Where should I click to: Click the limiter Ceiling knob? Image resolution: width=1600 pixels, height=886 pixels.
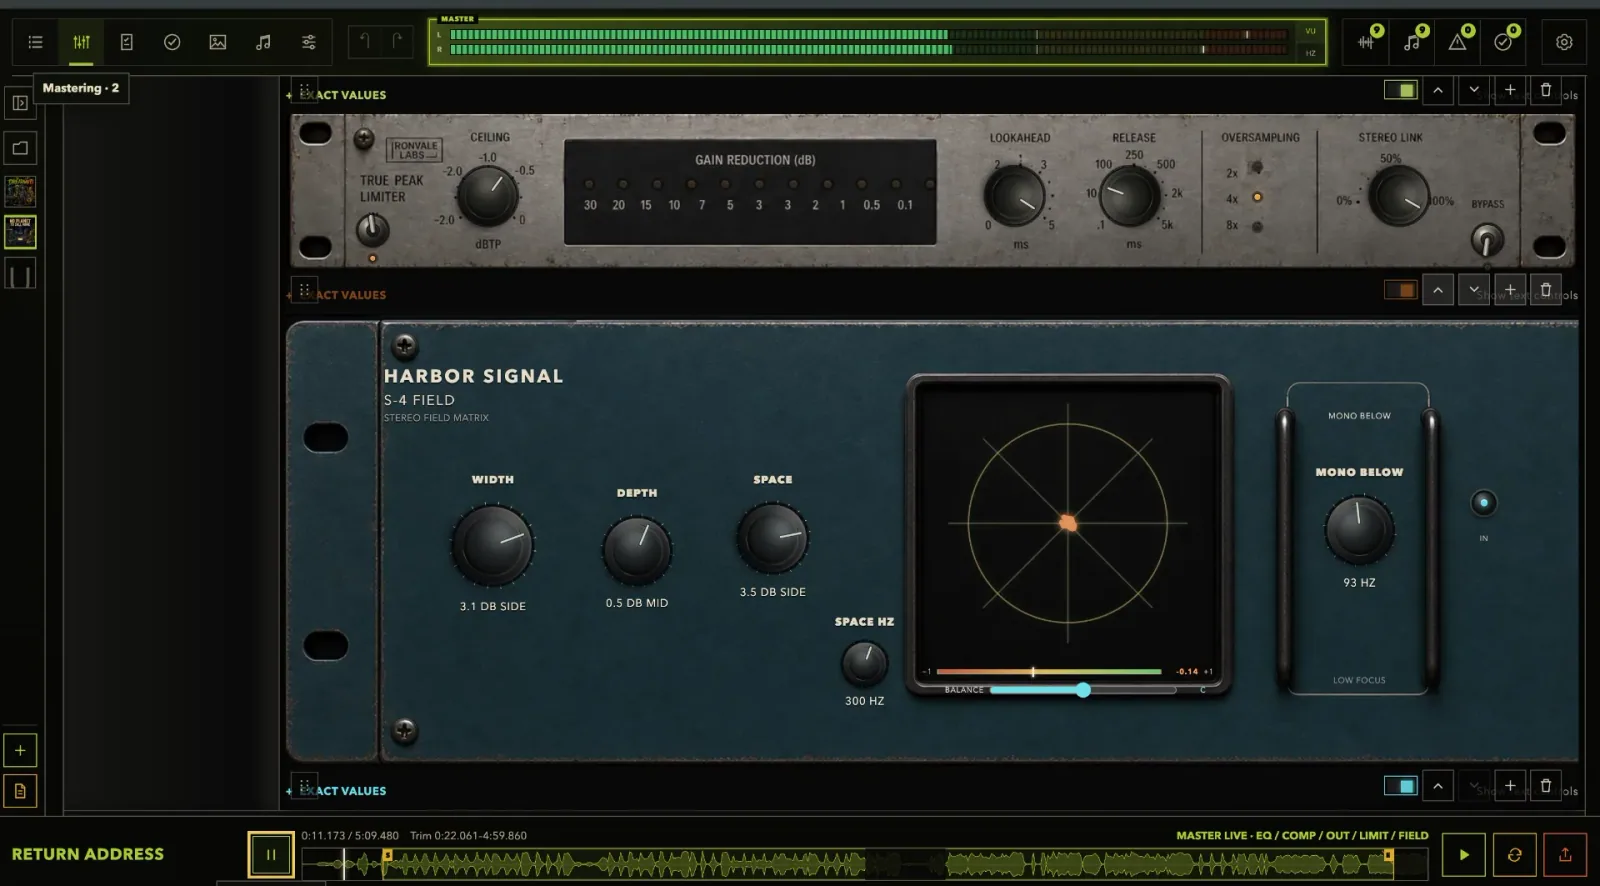[x=488, y=196]
